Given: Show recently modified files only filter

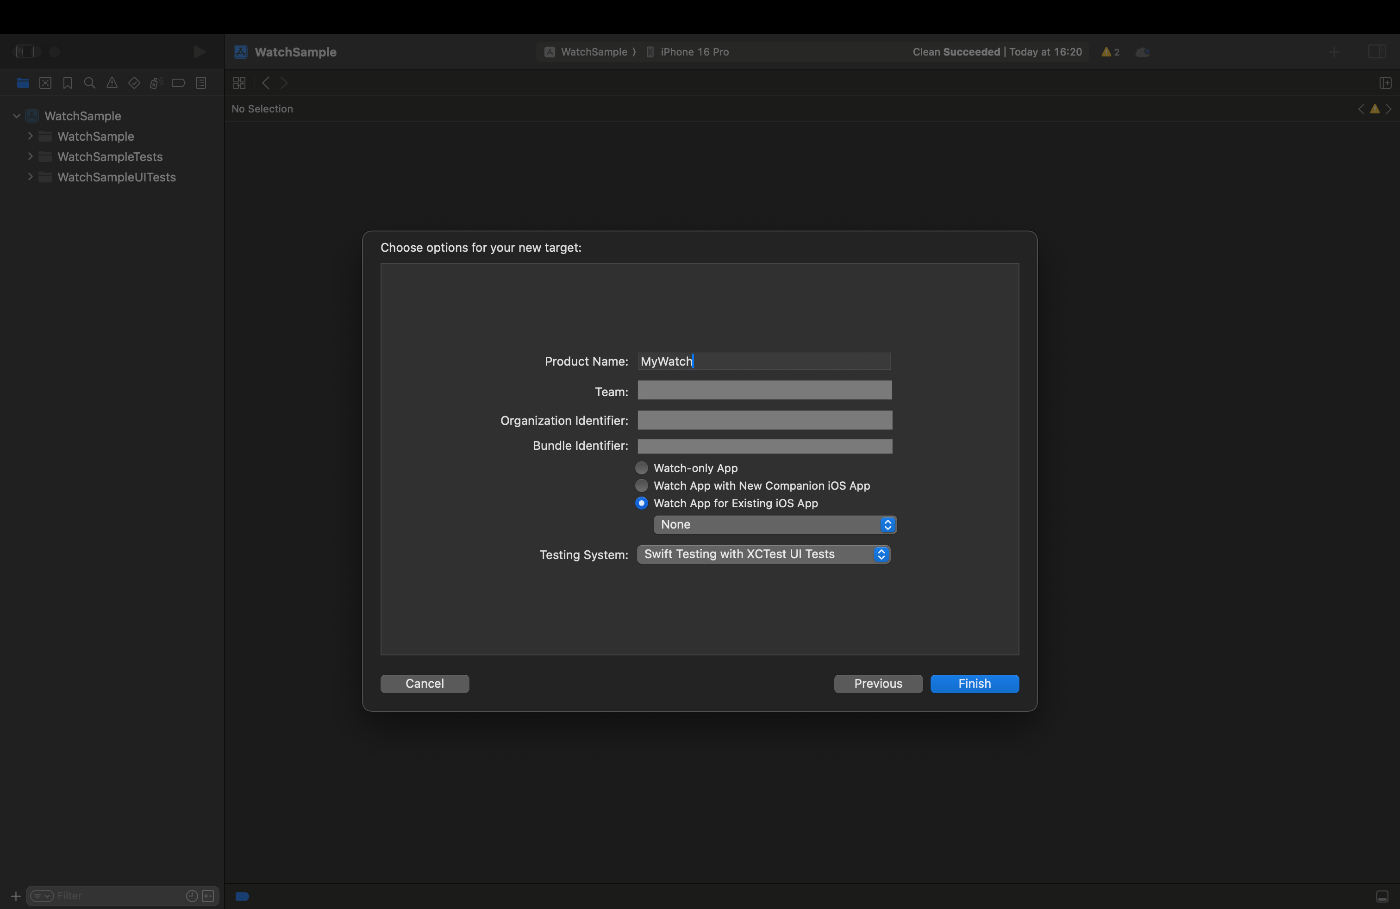Looking at the screenshot, I should (192, 896).
